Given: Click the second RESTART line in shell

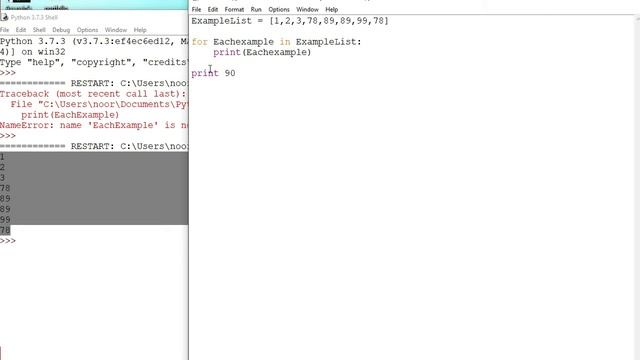Looking at the screenshot, I should tap(94, 147).
